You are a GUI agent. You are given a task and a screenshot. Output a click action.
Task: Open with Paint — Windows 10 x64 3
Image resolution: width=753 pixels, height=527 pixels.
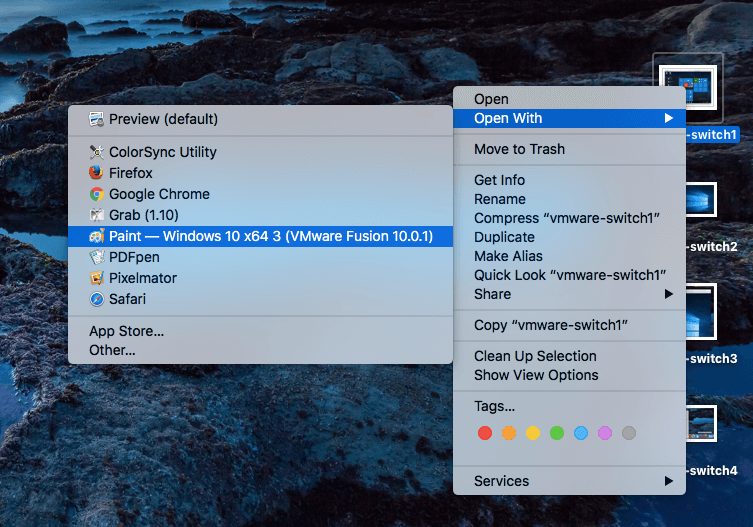260,236
